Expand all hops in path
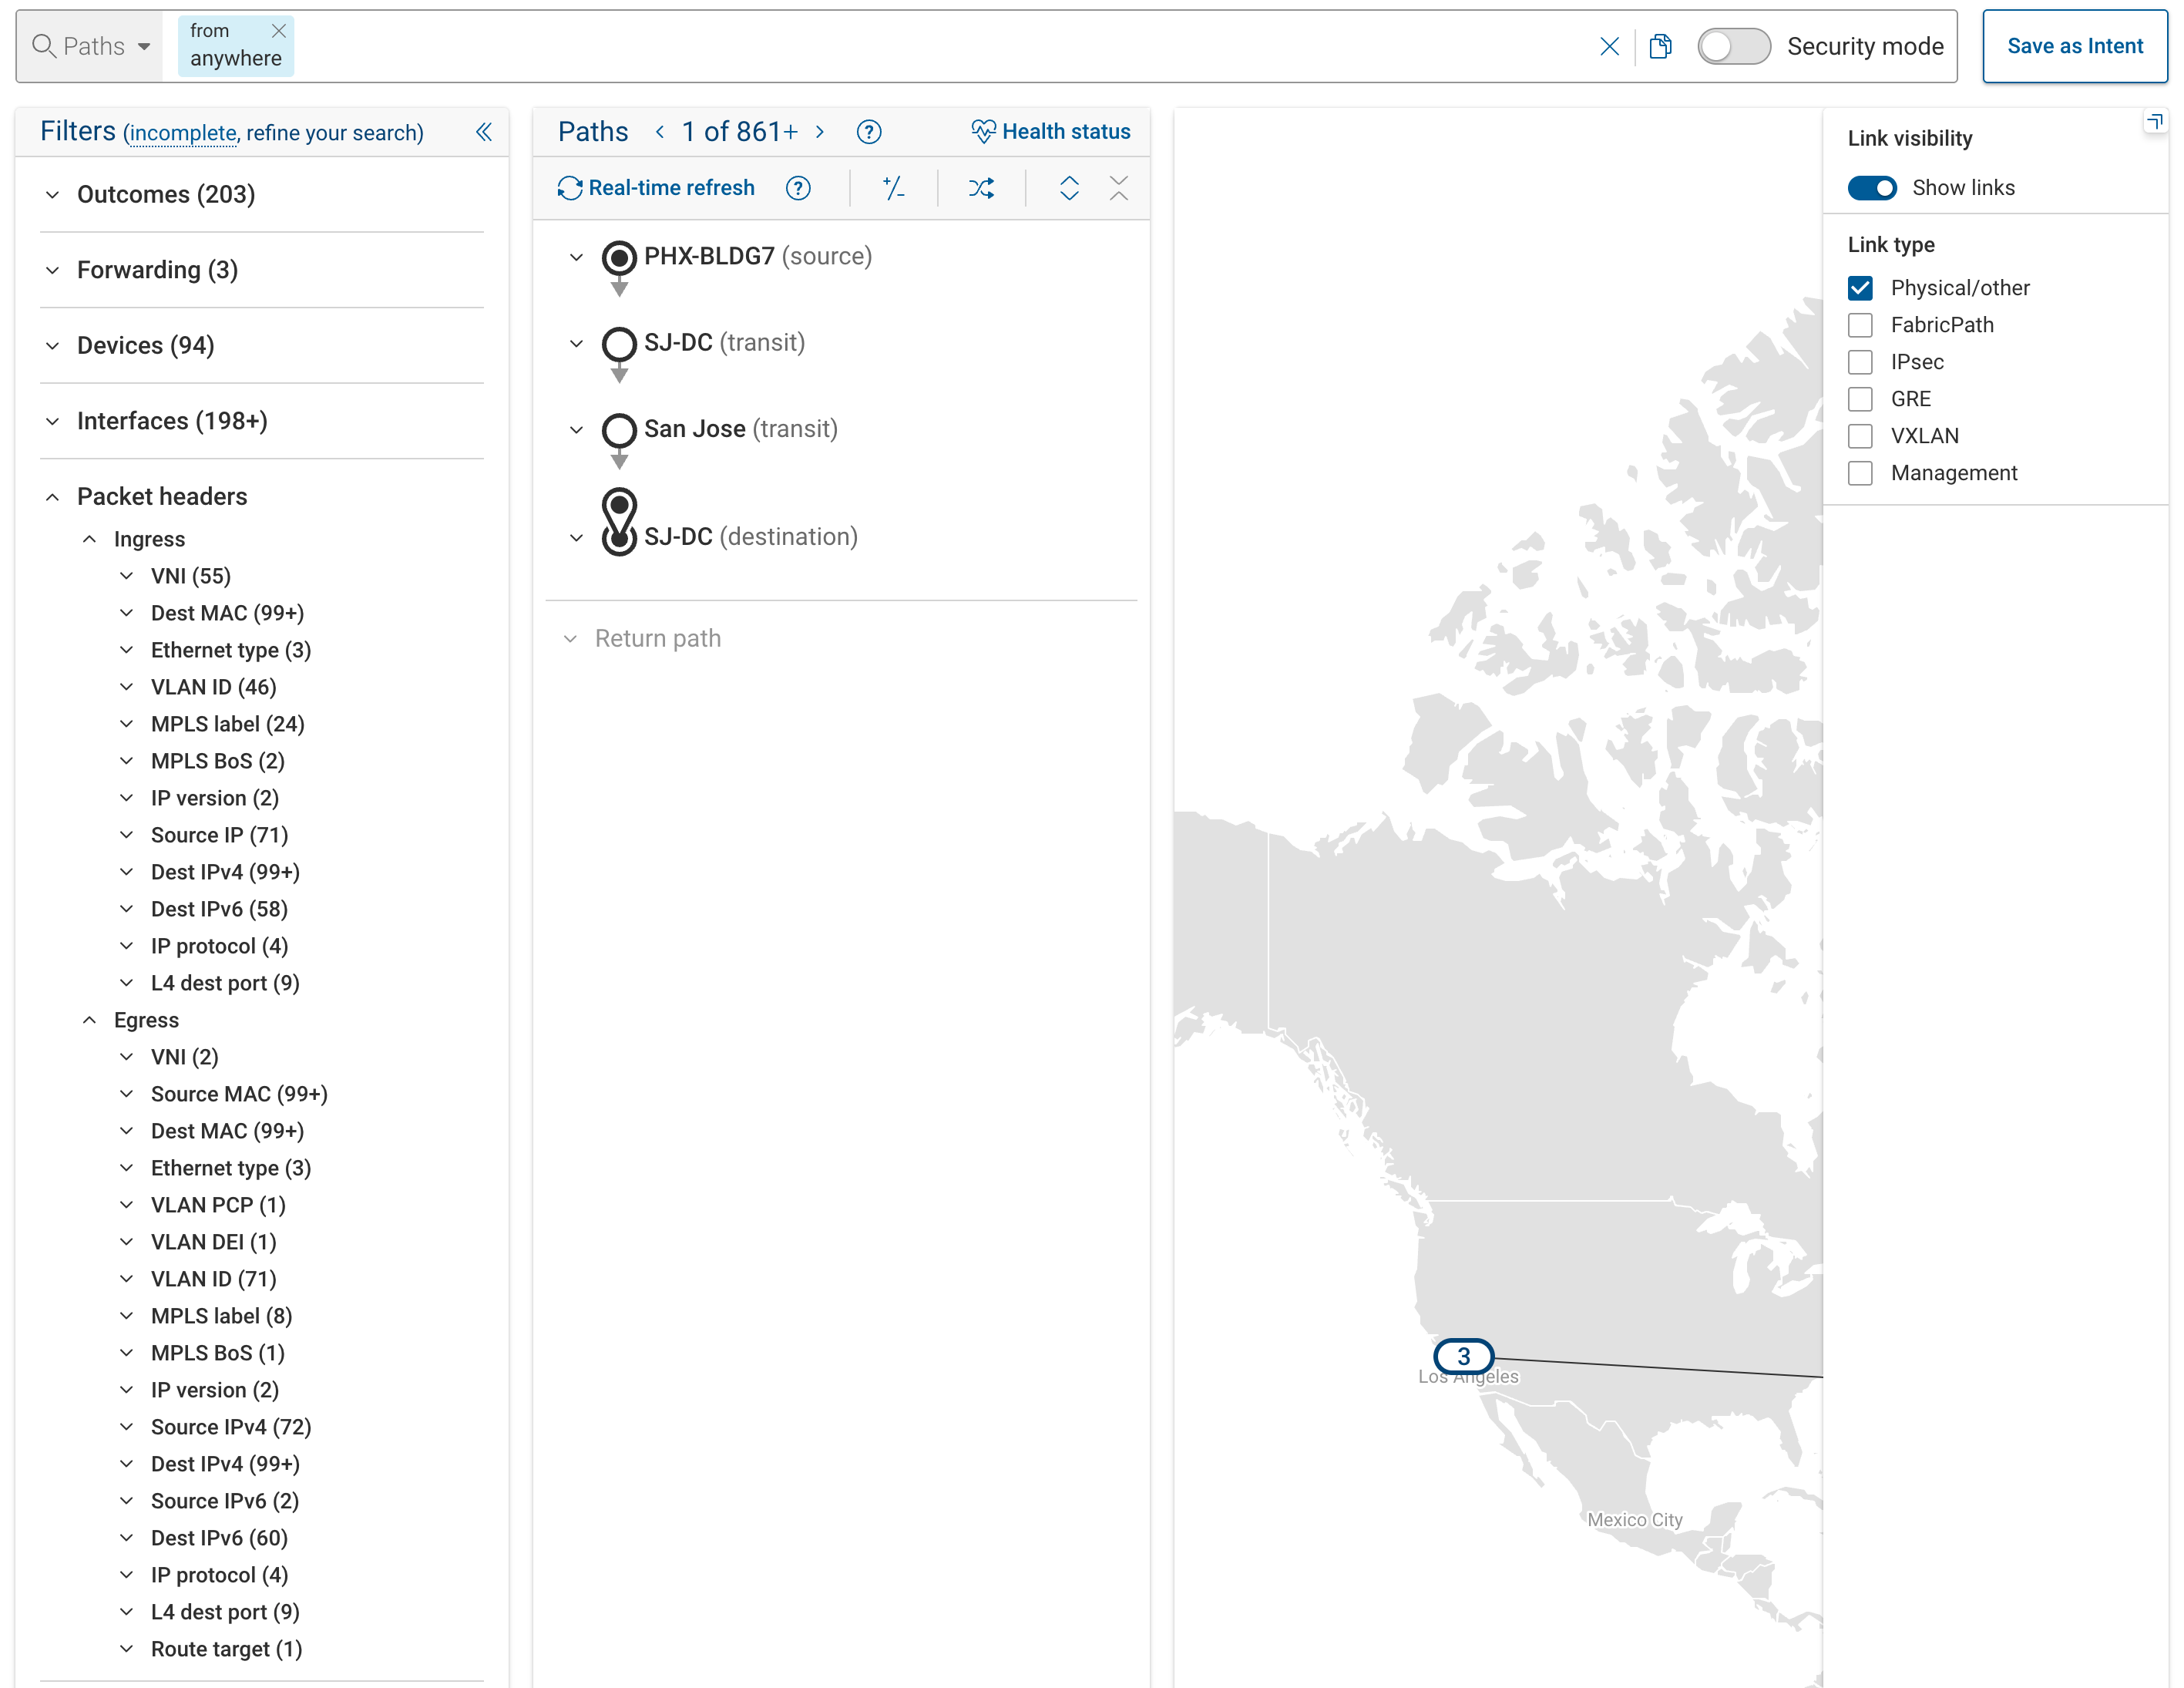Viewport: 2184px width, 1688px height. click(x=1069, y=188)
